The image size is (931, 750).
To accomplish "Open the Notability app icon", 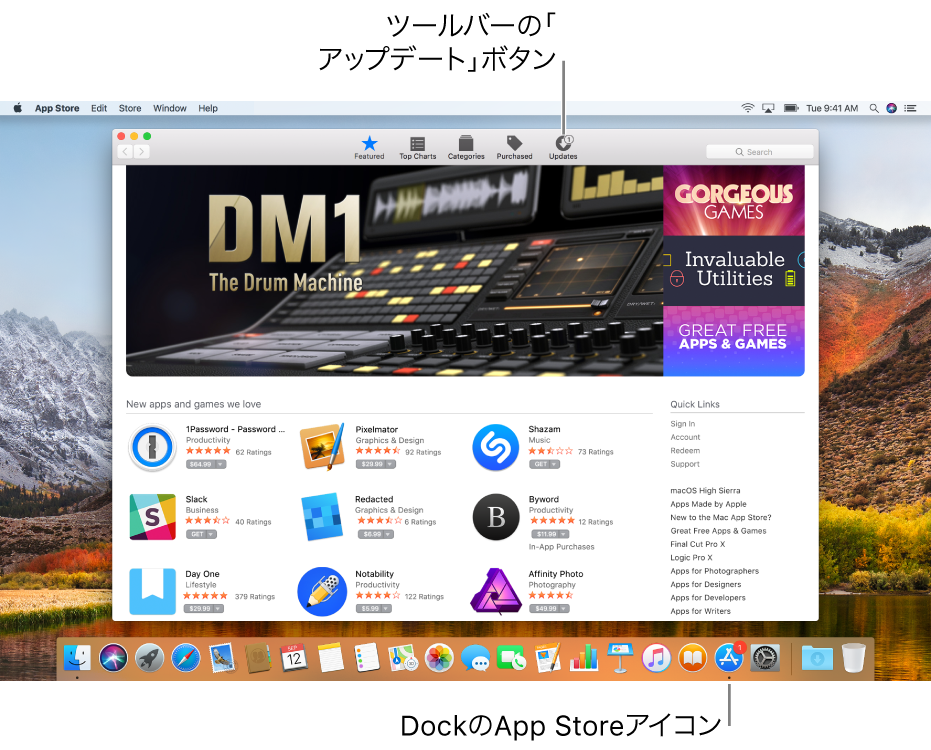I will coord(322,591).
